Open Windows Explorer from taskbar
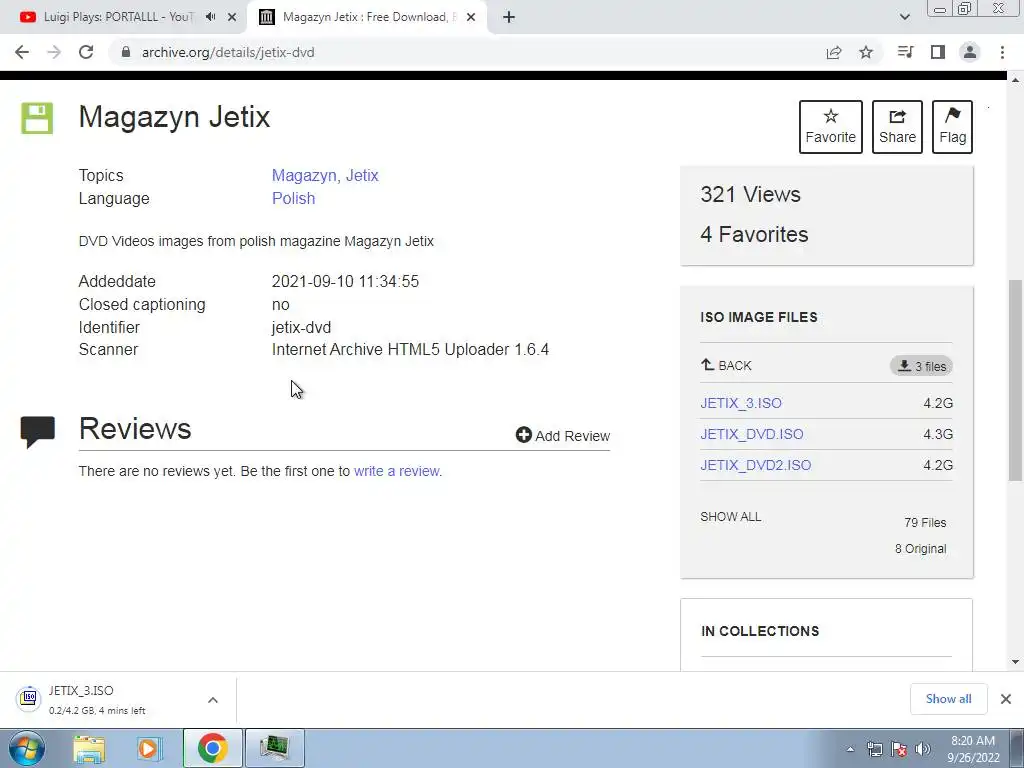The image size is (1024, 768). click(89, 748)
